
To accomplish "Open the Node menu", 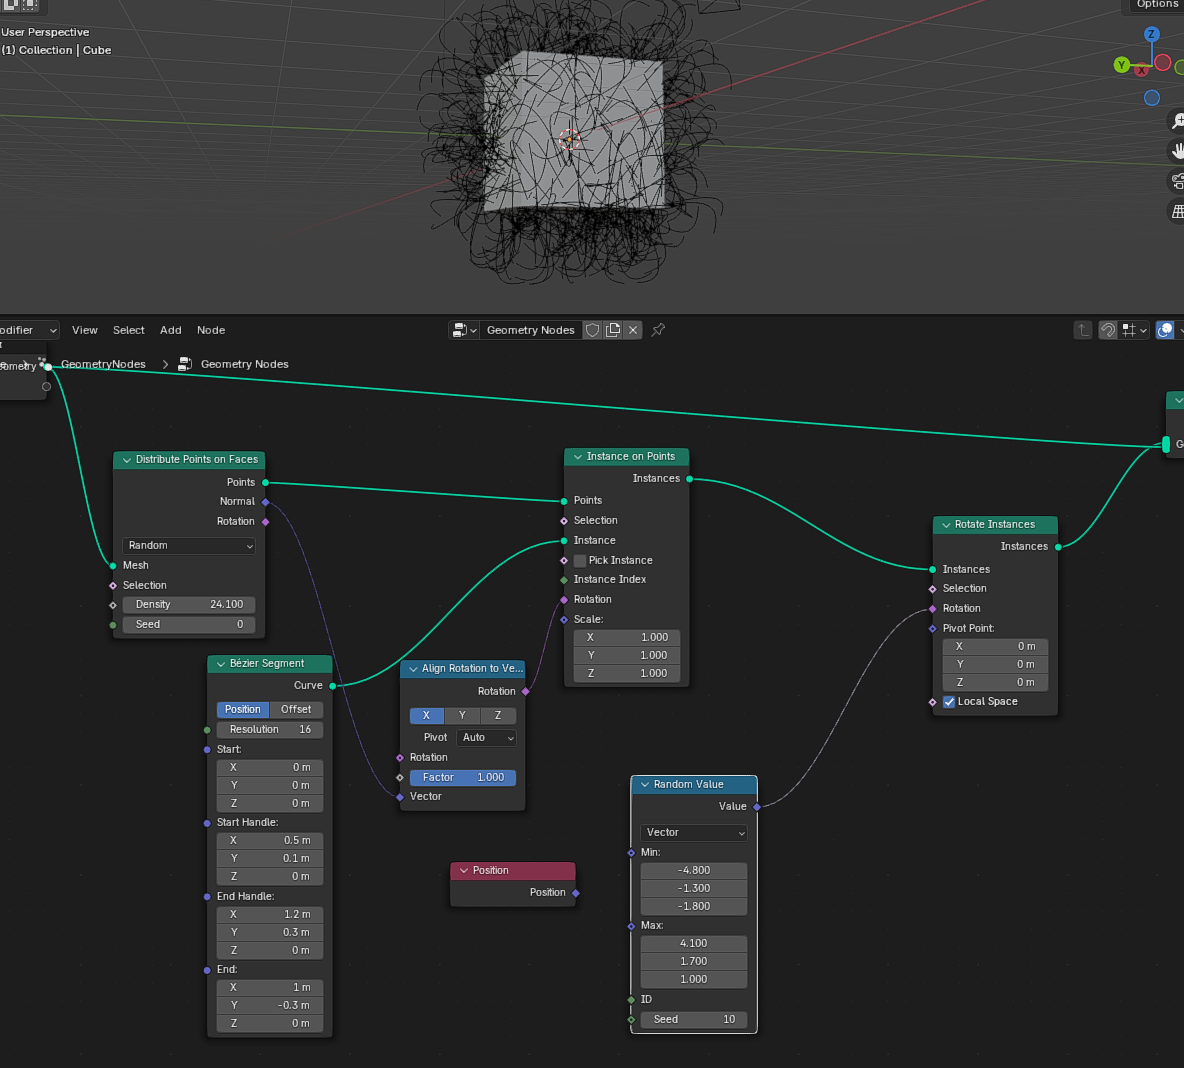I will [211, 330].
